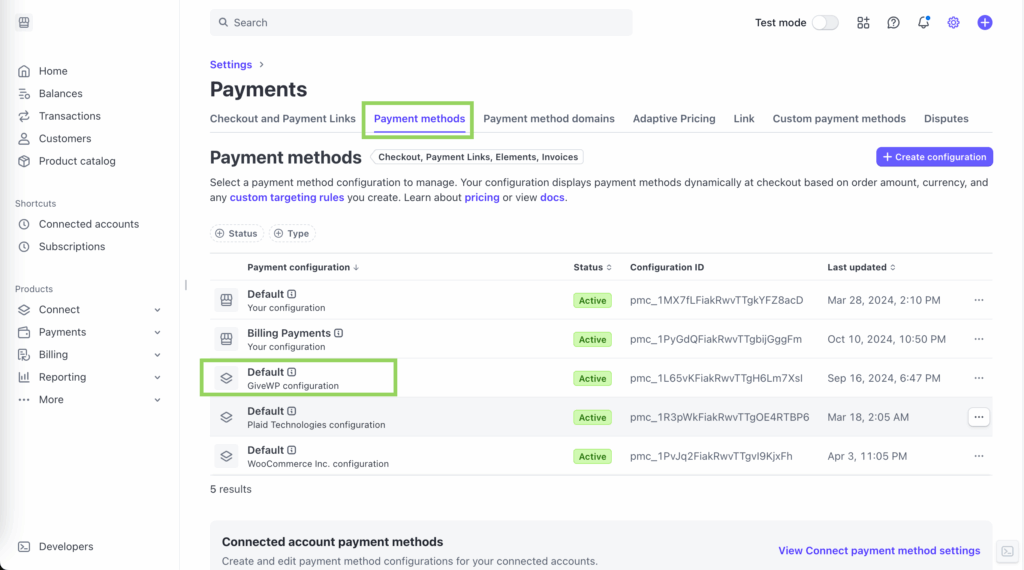Image resolution: width=1024 pixels, height=570 pixels.
Task: Open the Developers terminal icon in sidebar
Action: [x=25, y=547]
